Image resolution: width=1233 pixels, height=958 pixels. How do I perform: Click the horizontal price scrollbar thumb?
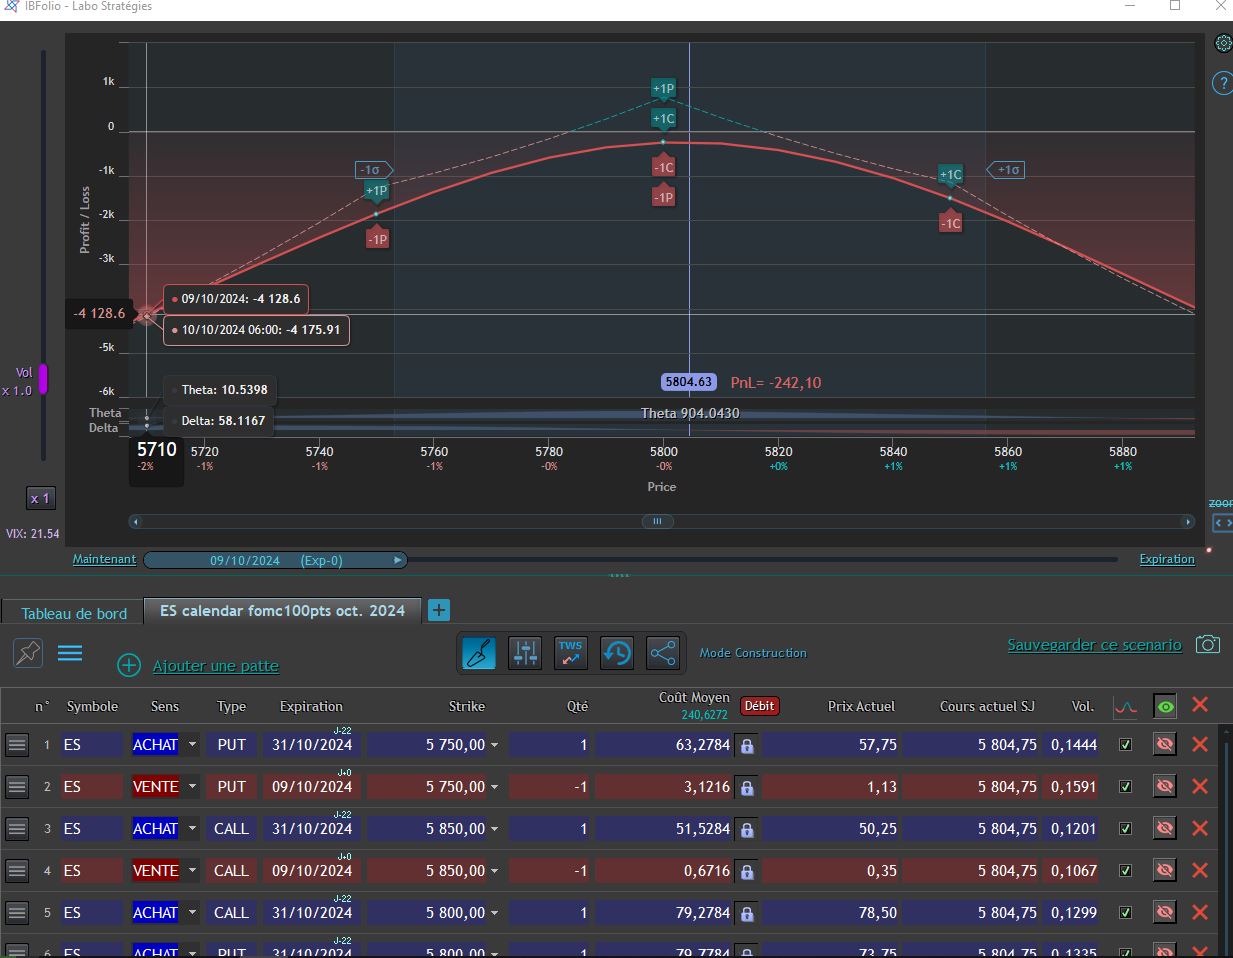point(657,521)
